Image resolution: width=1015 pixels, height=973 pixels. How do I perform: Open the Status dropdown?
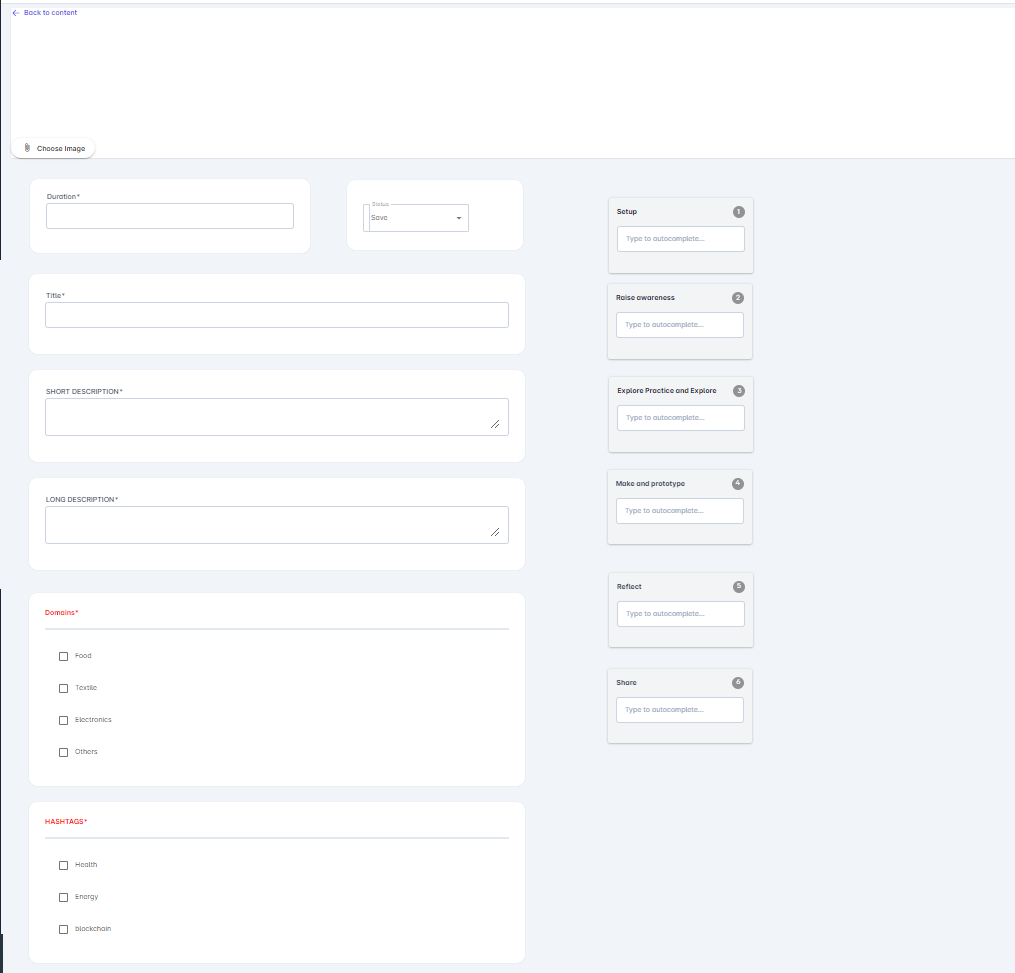pyautogui.click(x=418, y=218)
